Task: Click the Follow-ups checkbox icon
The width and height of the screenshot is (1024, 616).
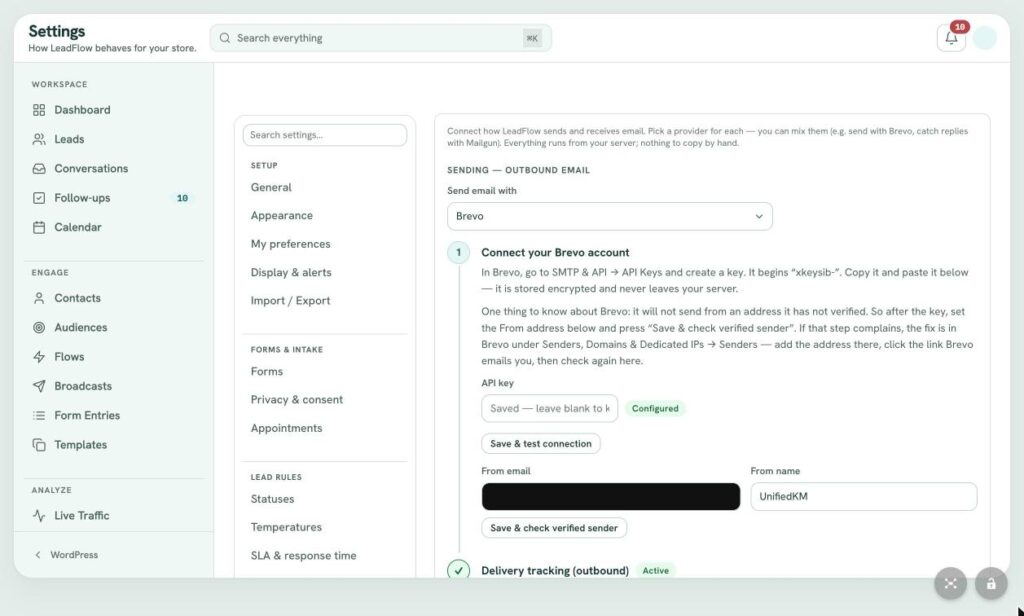Action: point(39,198)
